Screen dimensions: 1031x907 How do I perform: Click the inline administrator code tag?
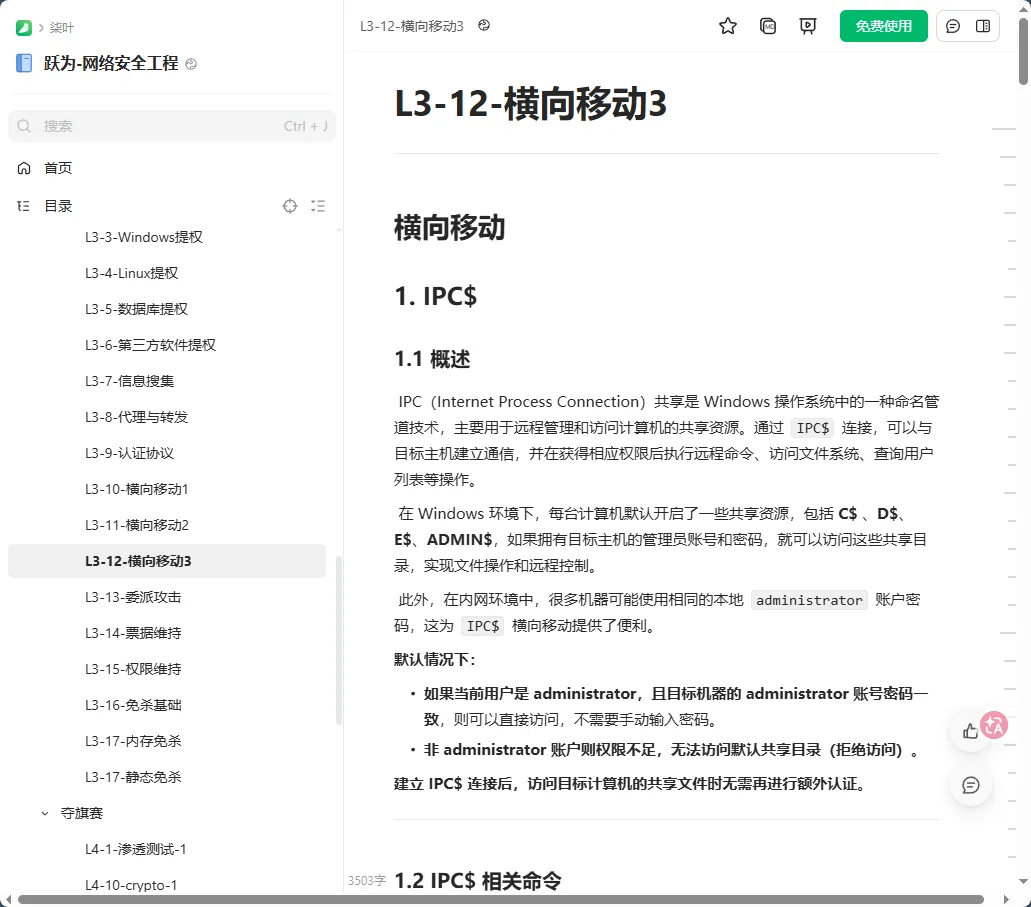(x=809, y=600)
